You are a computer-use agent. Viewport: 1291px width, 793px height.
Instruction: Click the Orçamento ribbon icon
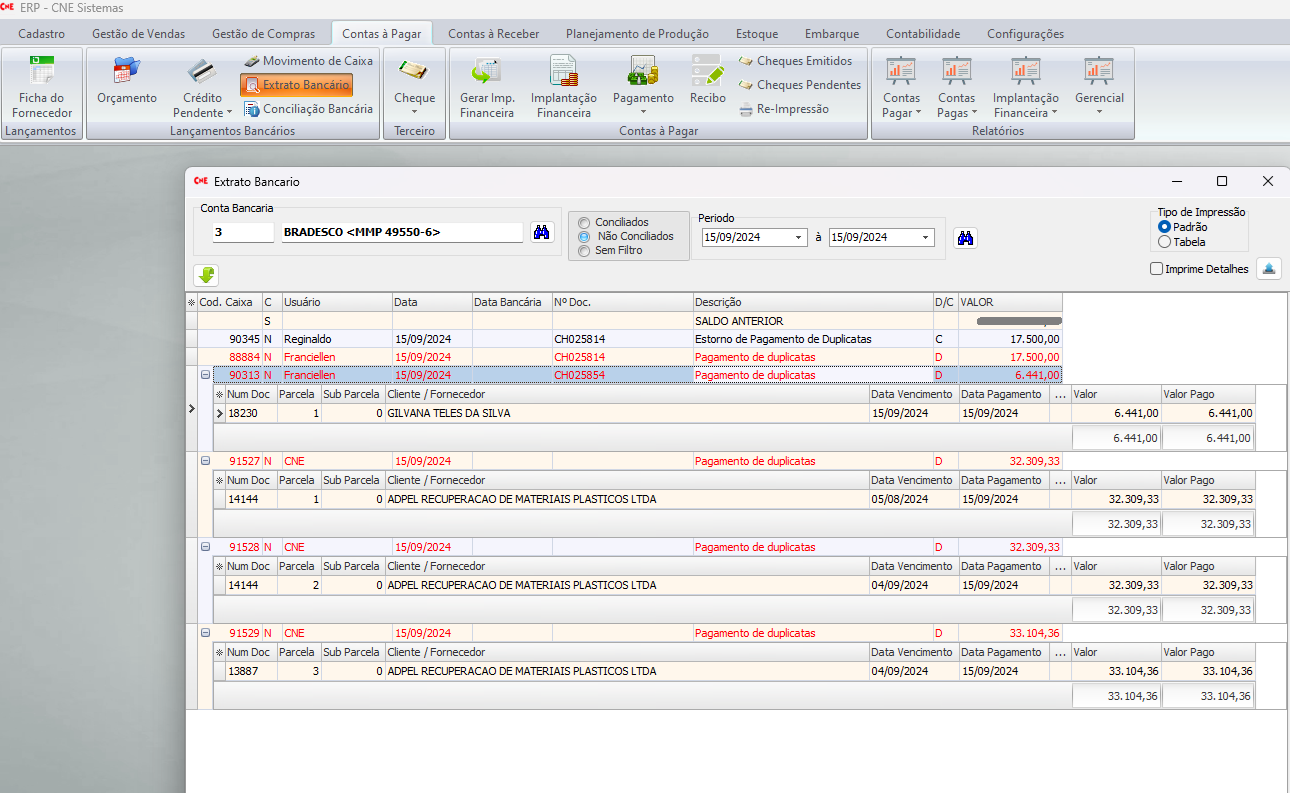tap(127, 84)
